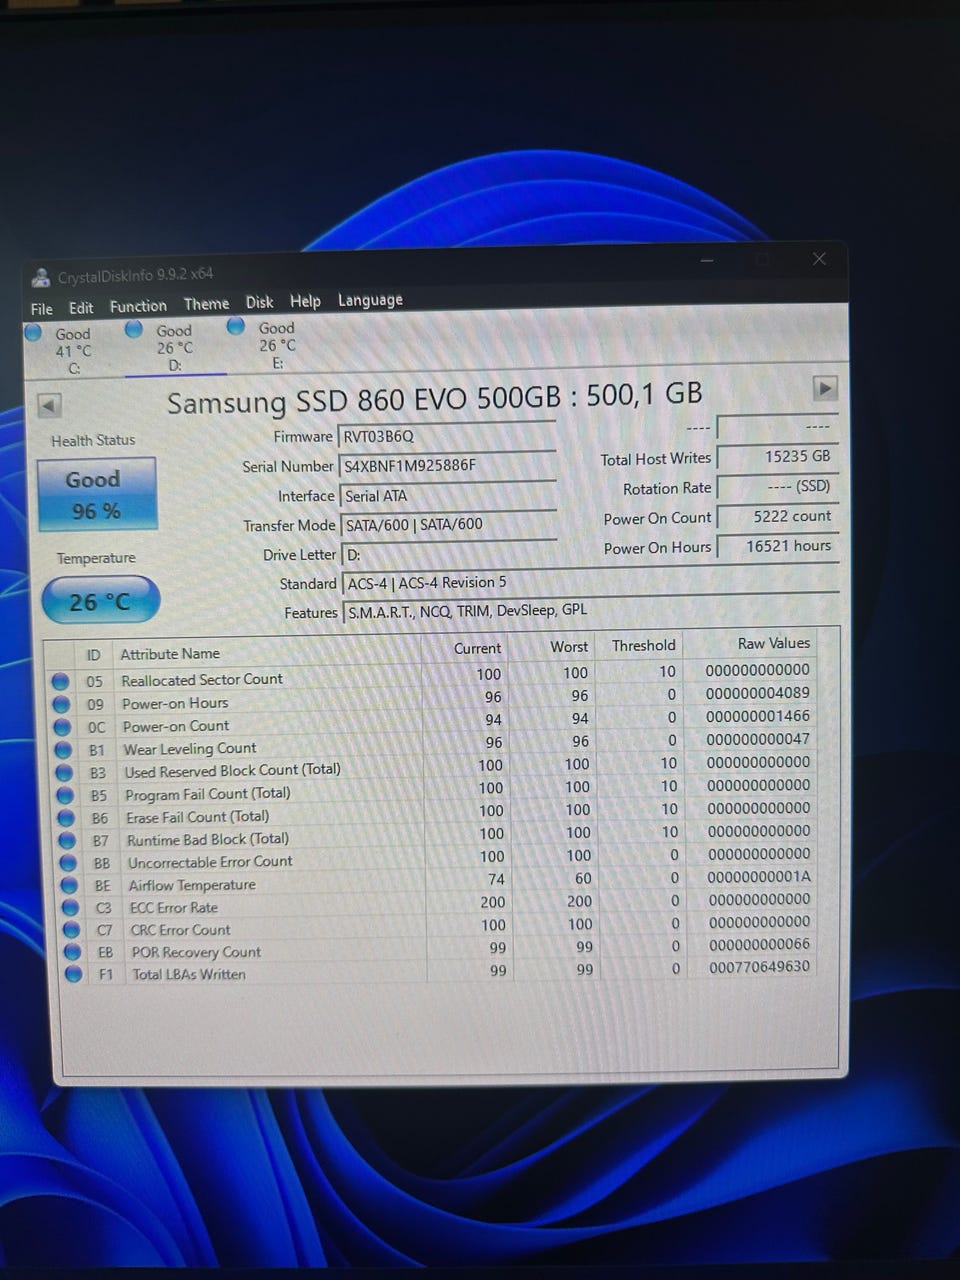This screenshot has height=1280, width=960.
Task: Click raw value 00000000001A
Action: pyautogui.click(x=759, y=877)
